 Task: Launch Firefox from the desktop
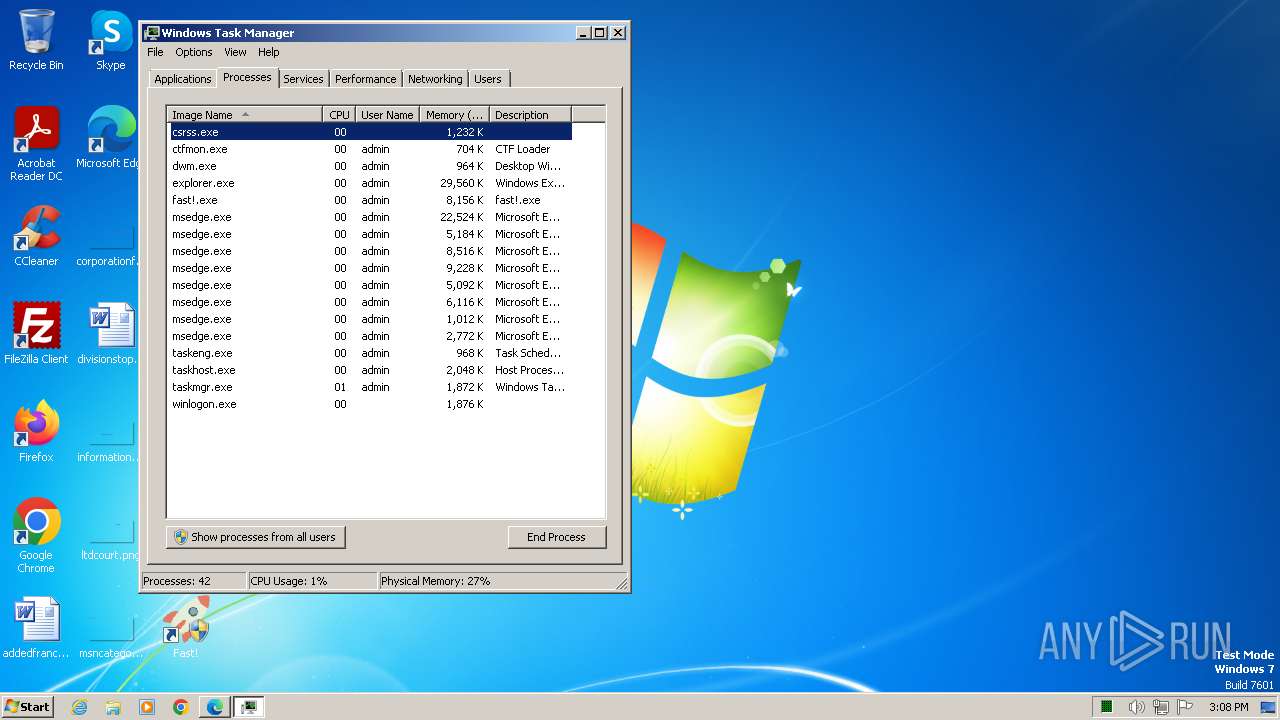click(36, 432)
